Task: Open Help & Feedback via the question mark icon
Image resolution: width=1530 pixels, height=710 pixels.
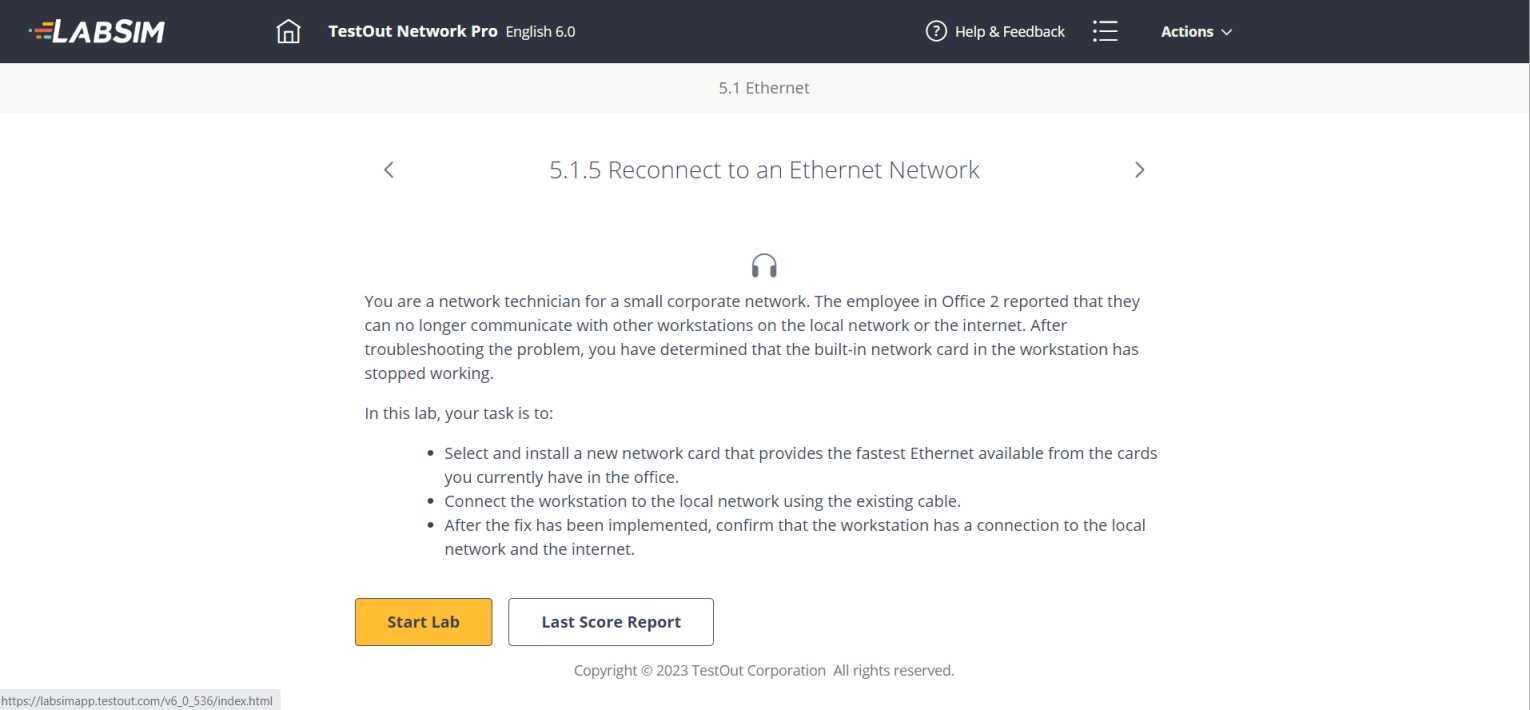Action: [936, 31]
